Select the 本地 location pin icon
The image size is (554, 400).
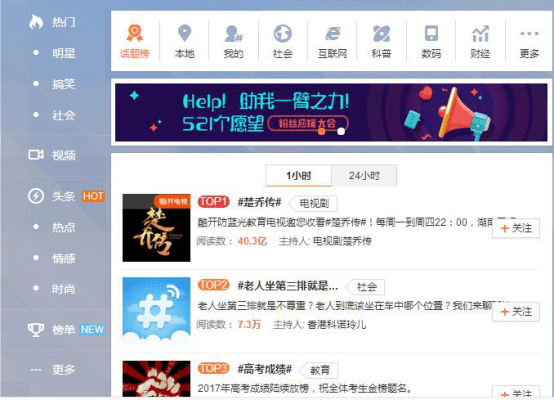point(184,34)
